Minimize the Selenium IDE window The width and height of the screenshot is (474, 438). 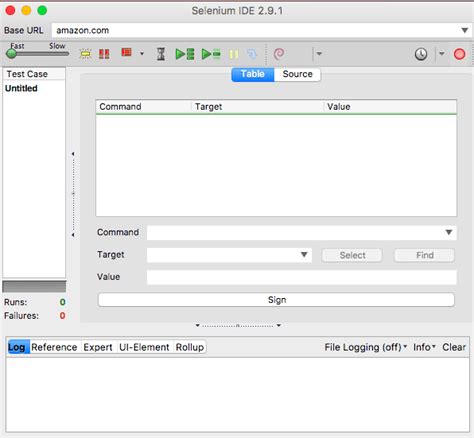(26, 10)
